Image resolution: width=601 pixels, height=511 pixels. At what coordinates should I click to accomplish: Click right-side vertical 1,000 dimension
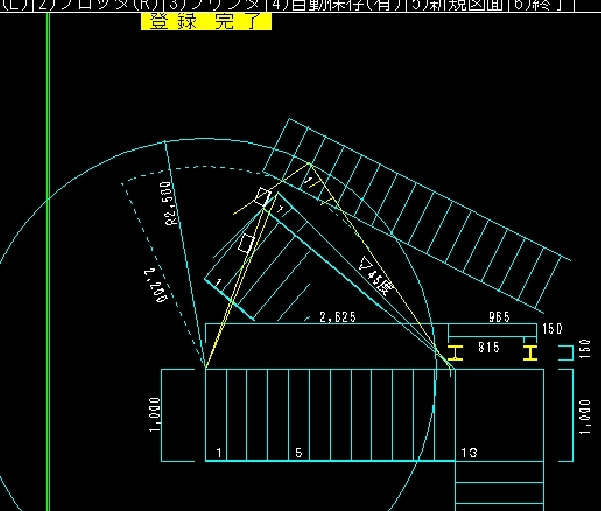click(585, 417)
